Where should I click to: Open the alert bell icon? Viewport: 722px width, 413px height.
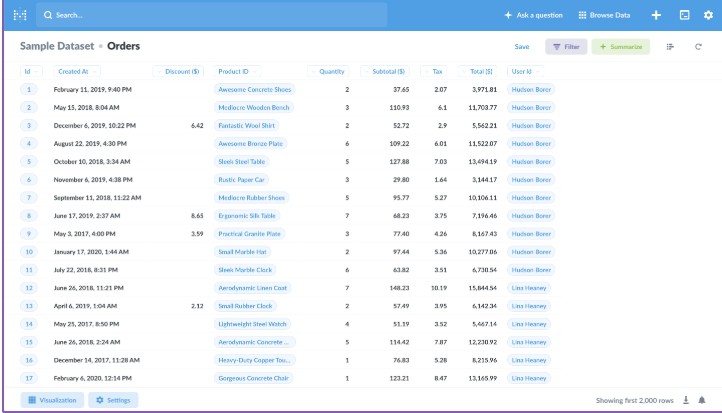pos(701,400)
